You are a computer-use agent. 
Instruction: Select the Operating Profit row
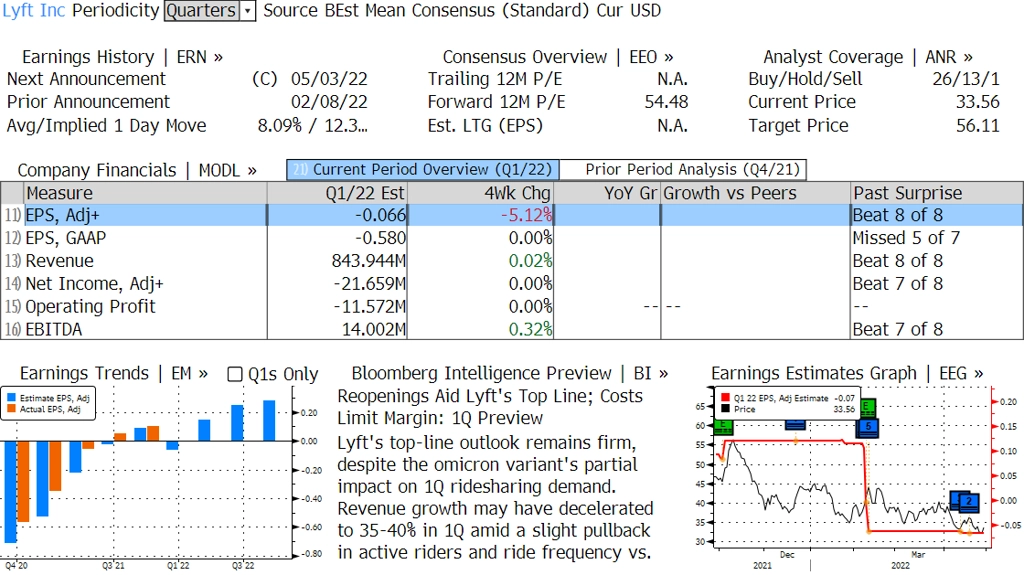point(512,306)
